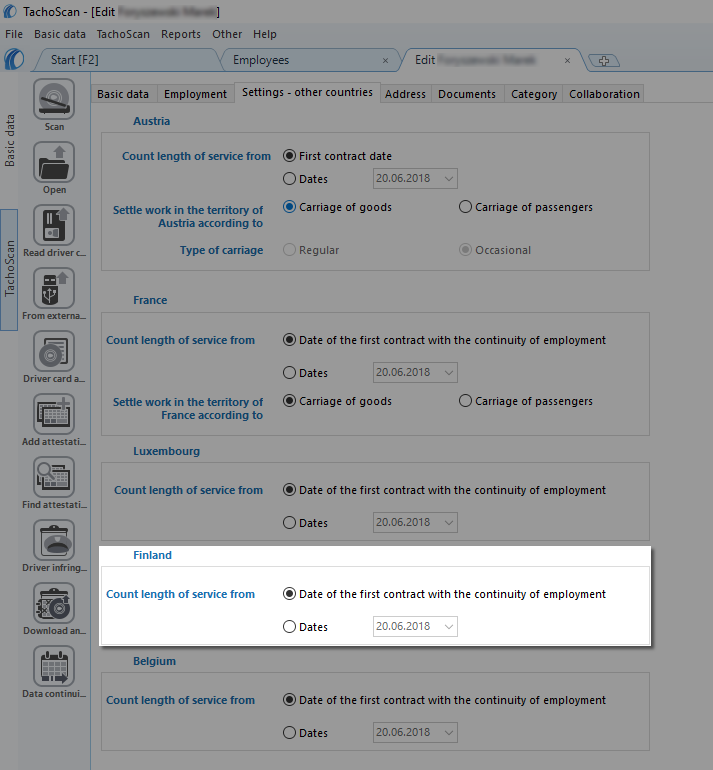713x770 pixels.
Task: Click TachoScan vertical side panel tab
Action: pyautogui.click(x=9, y=270)
